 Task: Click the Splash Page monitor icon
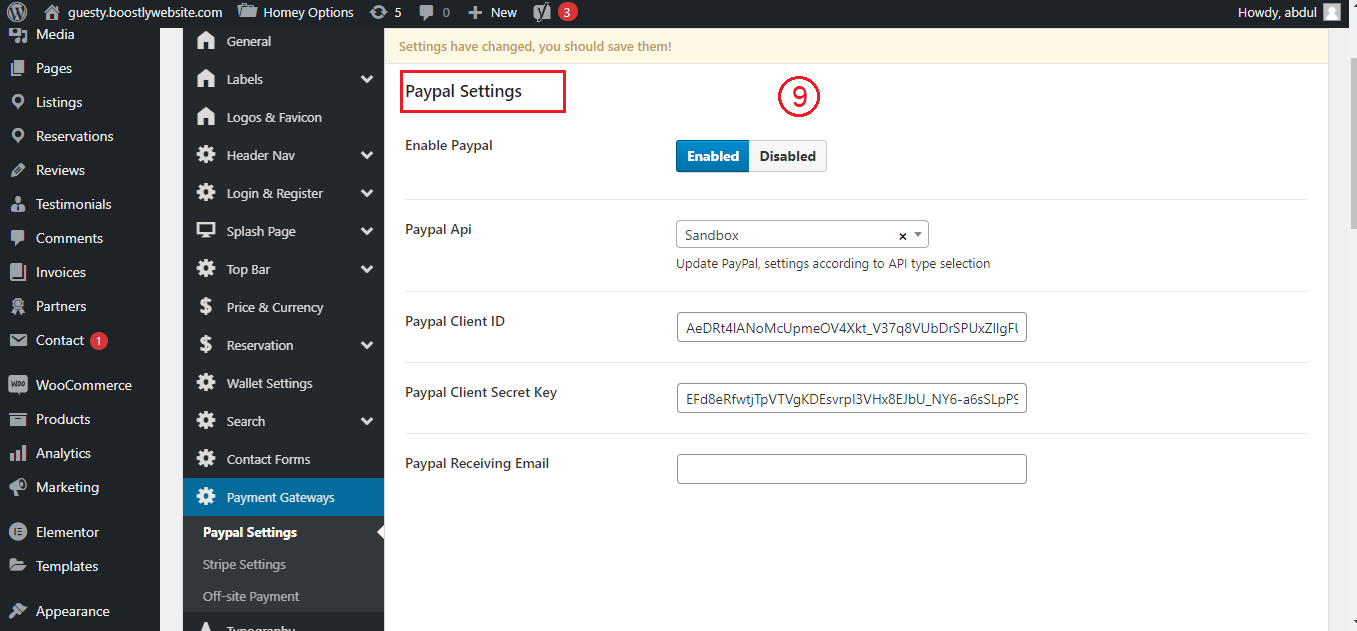tap(206, 231)
